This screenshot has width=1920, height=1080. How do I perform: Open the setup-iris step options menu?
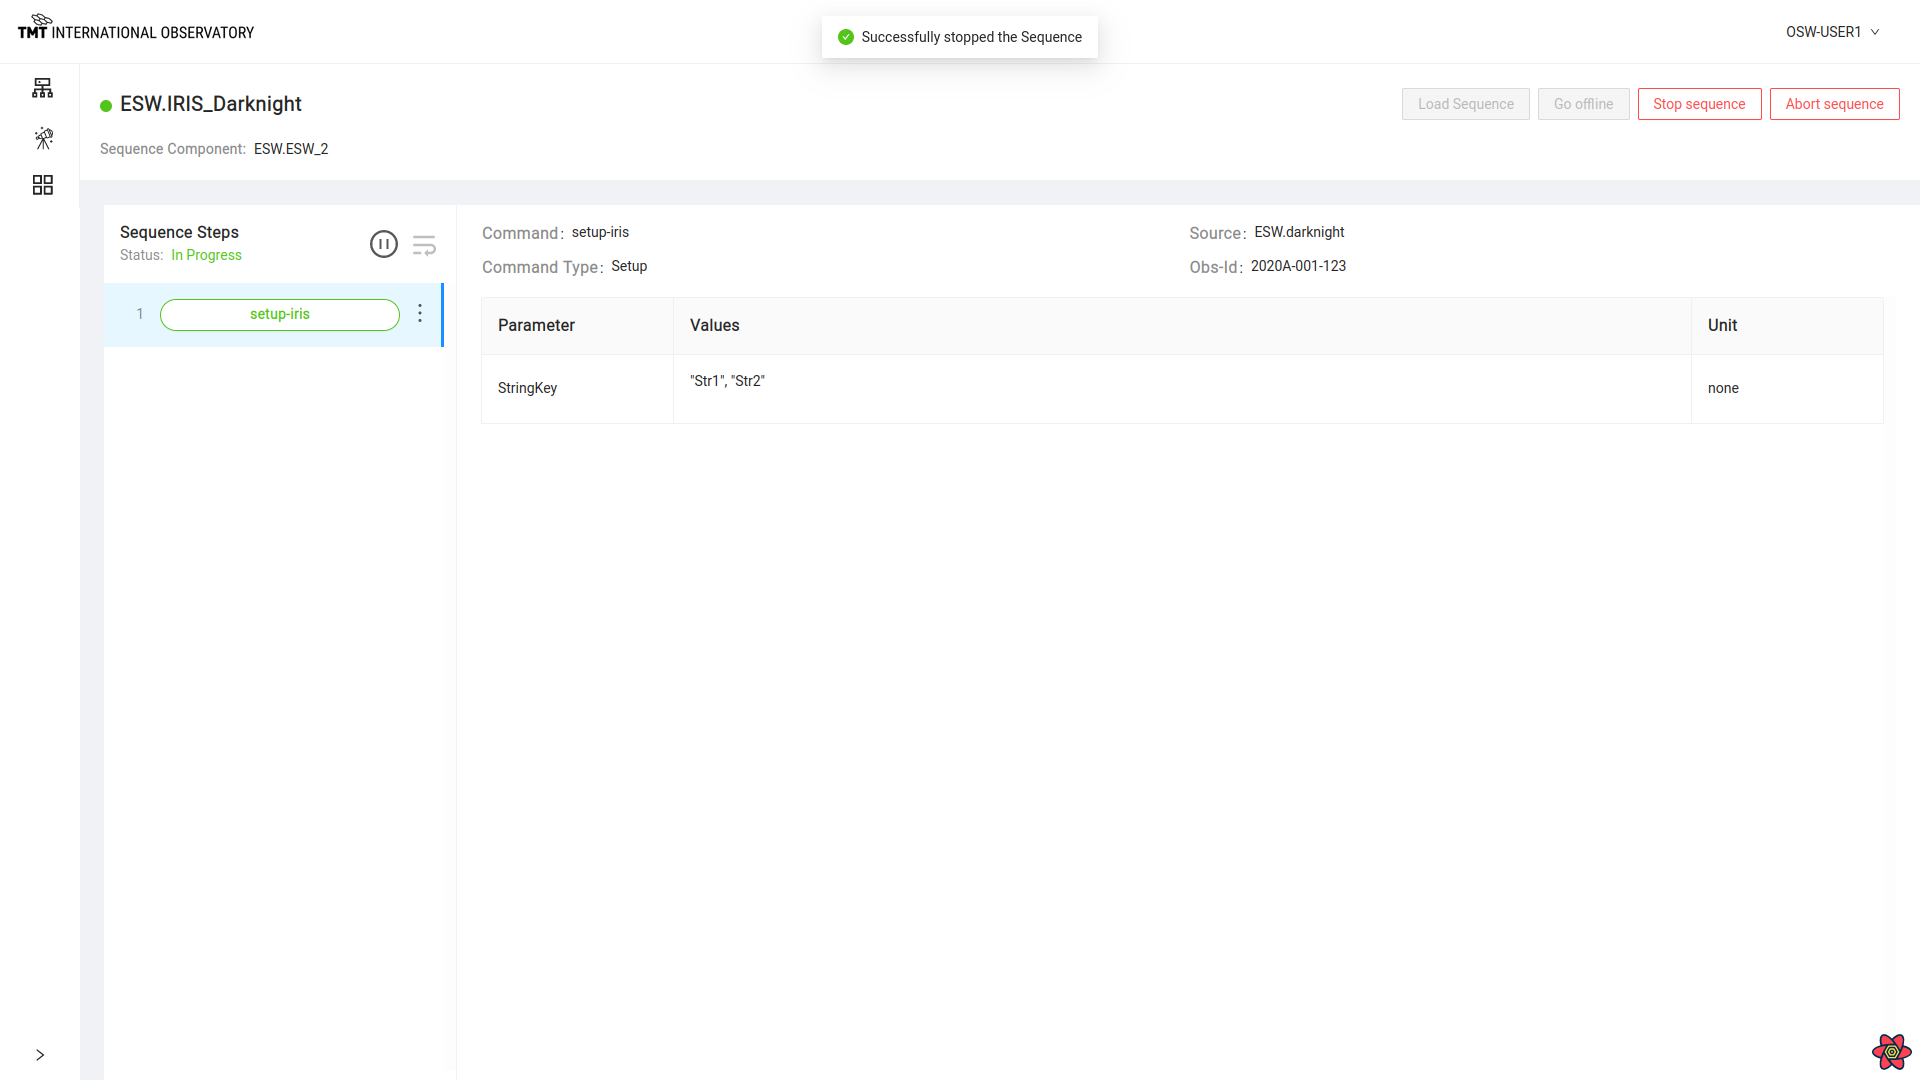tap(420, 313)
